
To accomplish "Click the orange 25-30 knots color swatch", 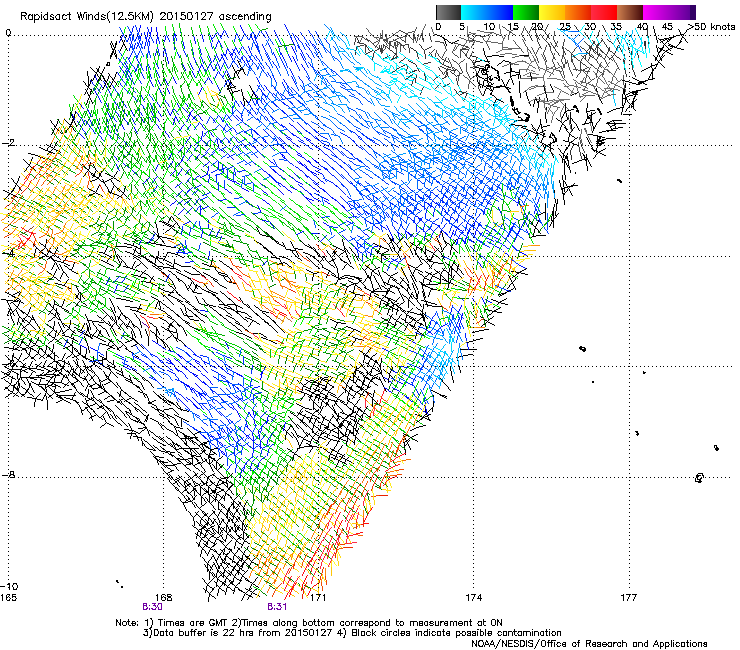I will [x=578, y=12].
